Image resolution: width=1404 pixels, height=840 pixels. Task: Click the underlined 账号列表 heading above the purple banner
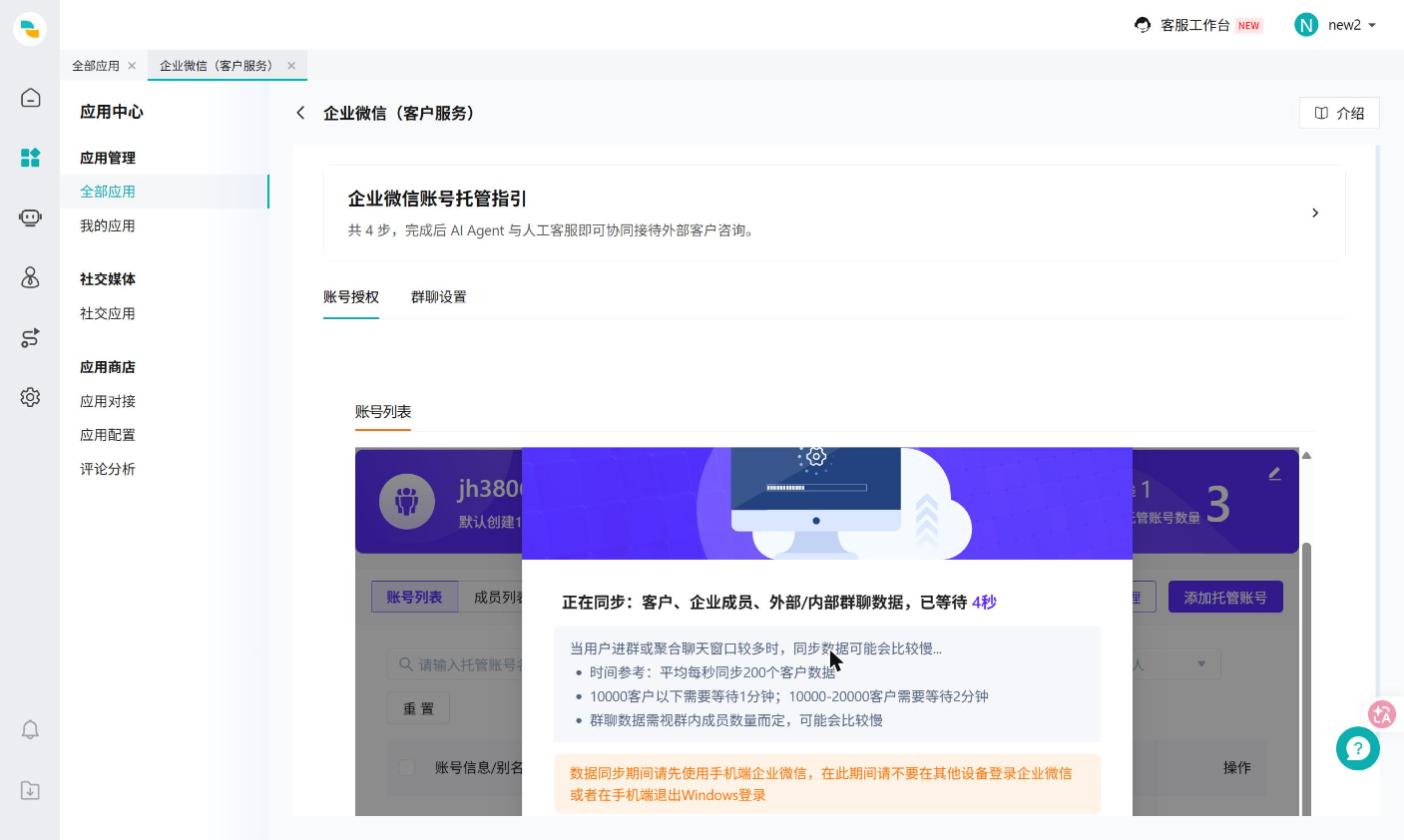point(383,412)
